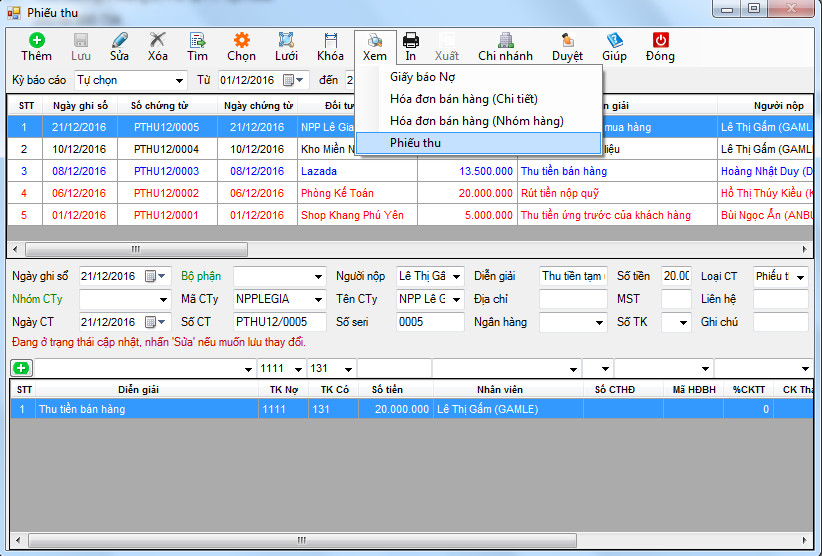Choose Hóa đơn bán hàng (Nhóm hàng)
The height and width of the screenshot is (556, 822).
pyautogui.click(x=477, y=121)
